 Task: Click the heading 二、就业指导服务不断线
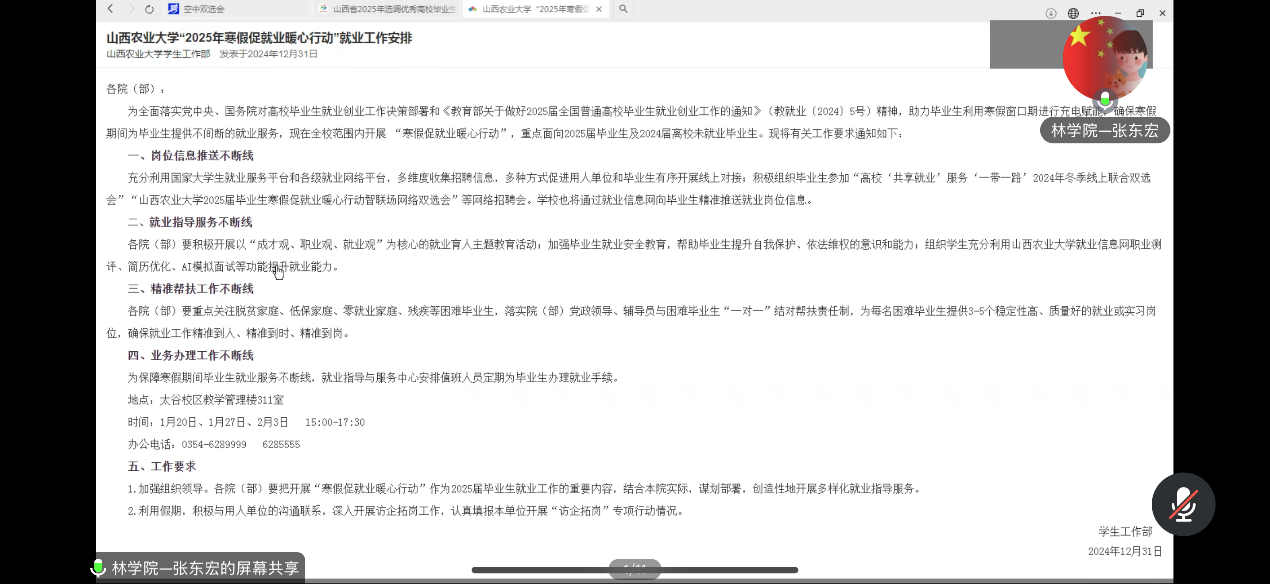click(x=190, y=222)
